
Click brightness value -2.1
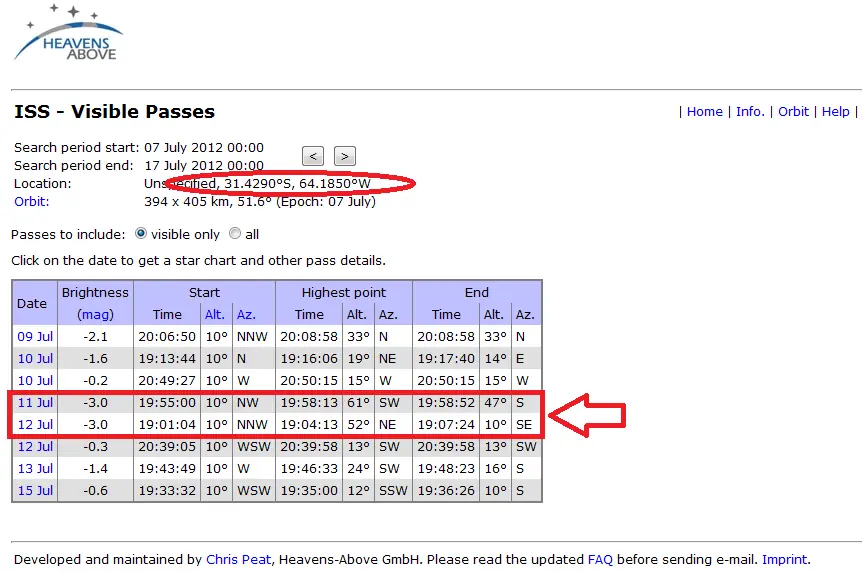(95, 336)
